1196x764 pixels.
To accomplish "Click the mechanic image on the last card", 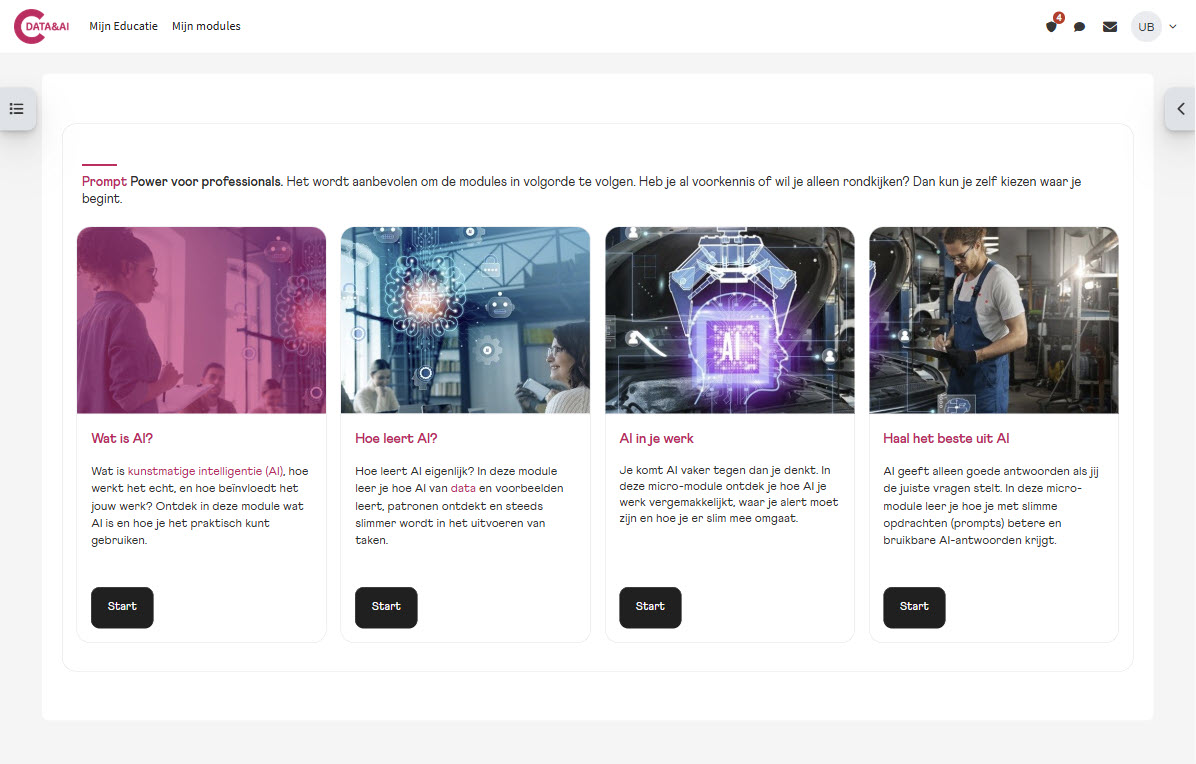I will 993,320.
